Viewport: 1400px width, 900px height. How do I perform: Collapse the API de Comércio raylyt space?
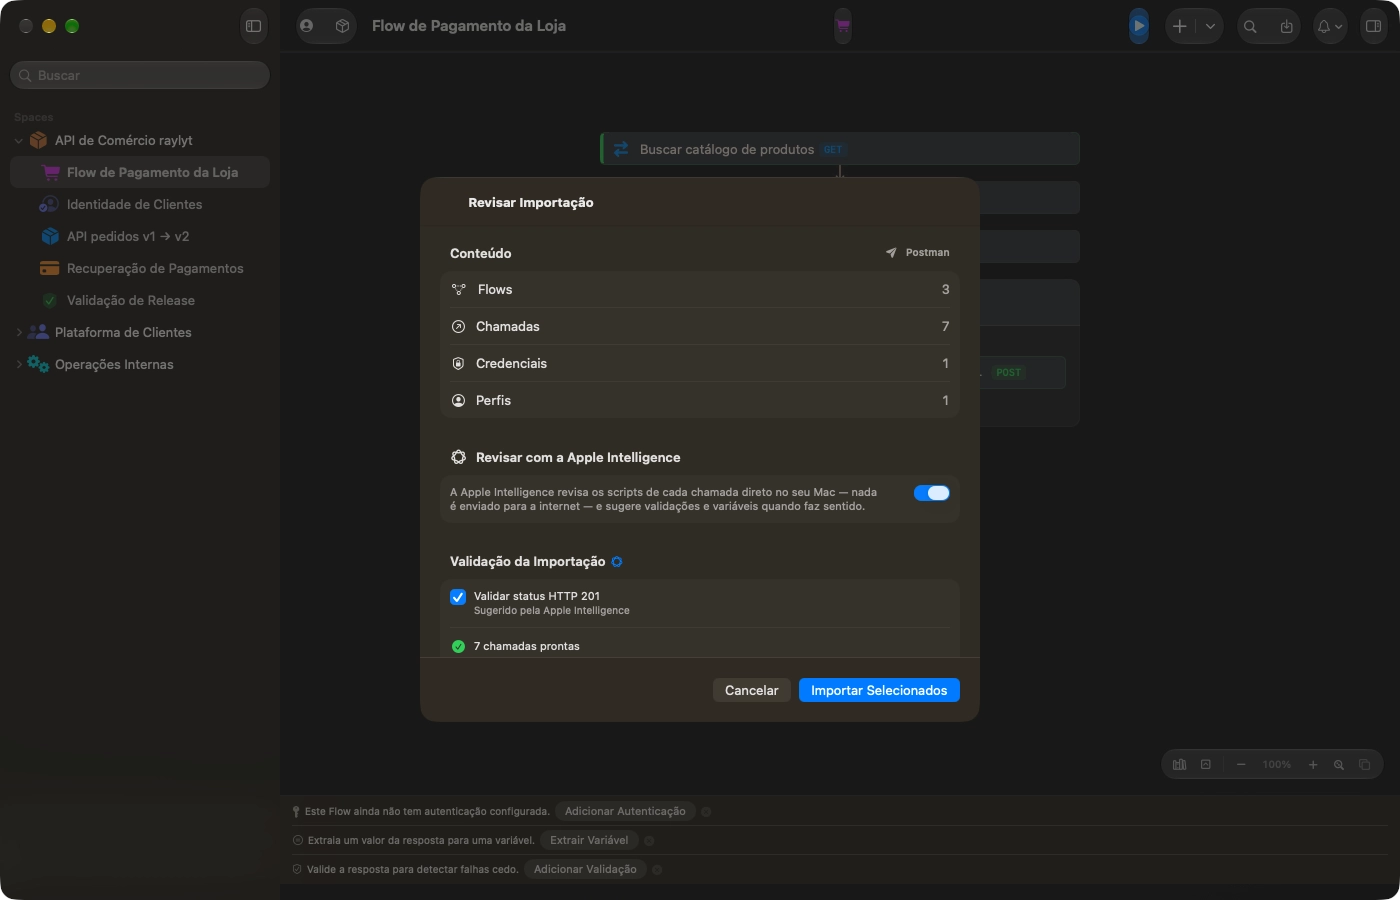[x=18, y=141]
